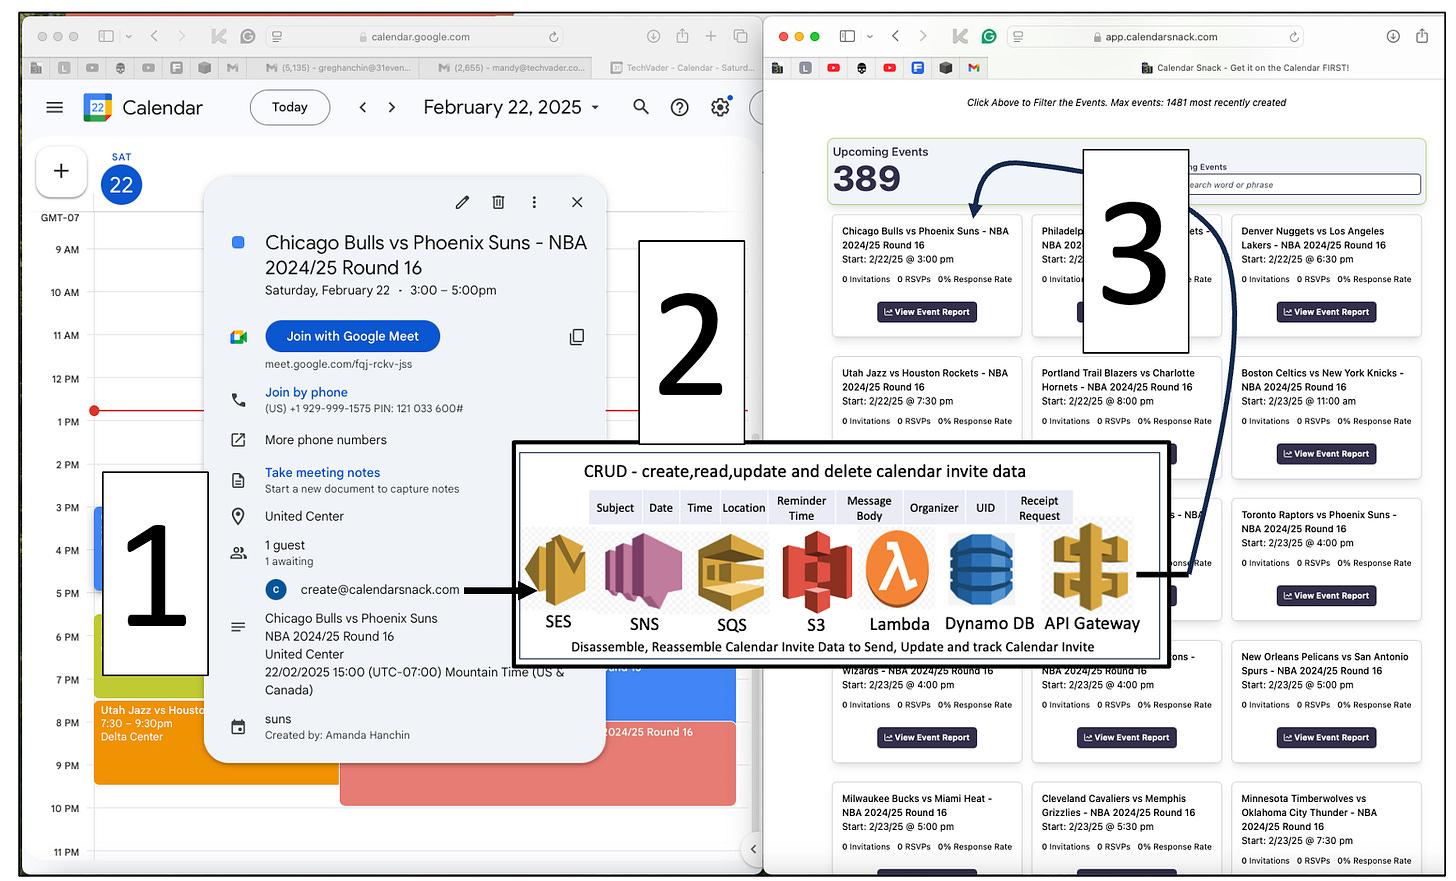Reload the app.calendarsnack.com page
The height and width of the screenshot is (881, 1456).
1294,37
